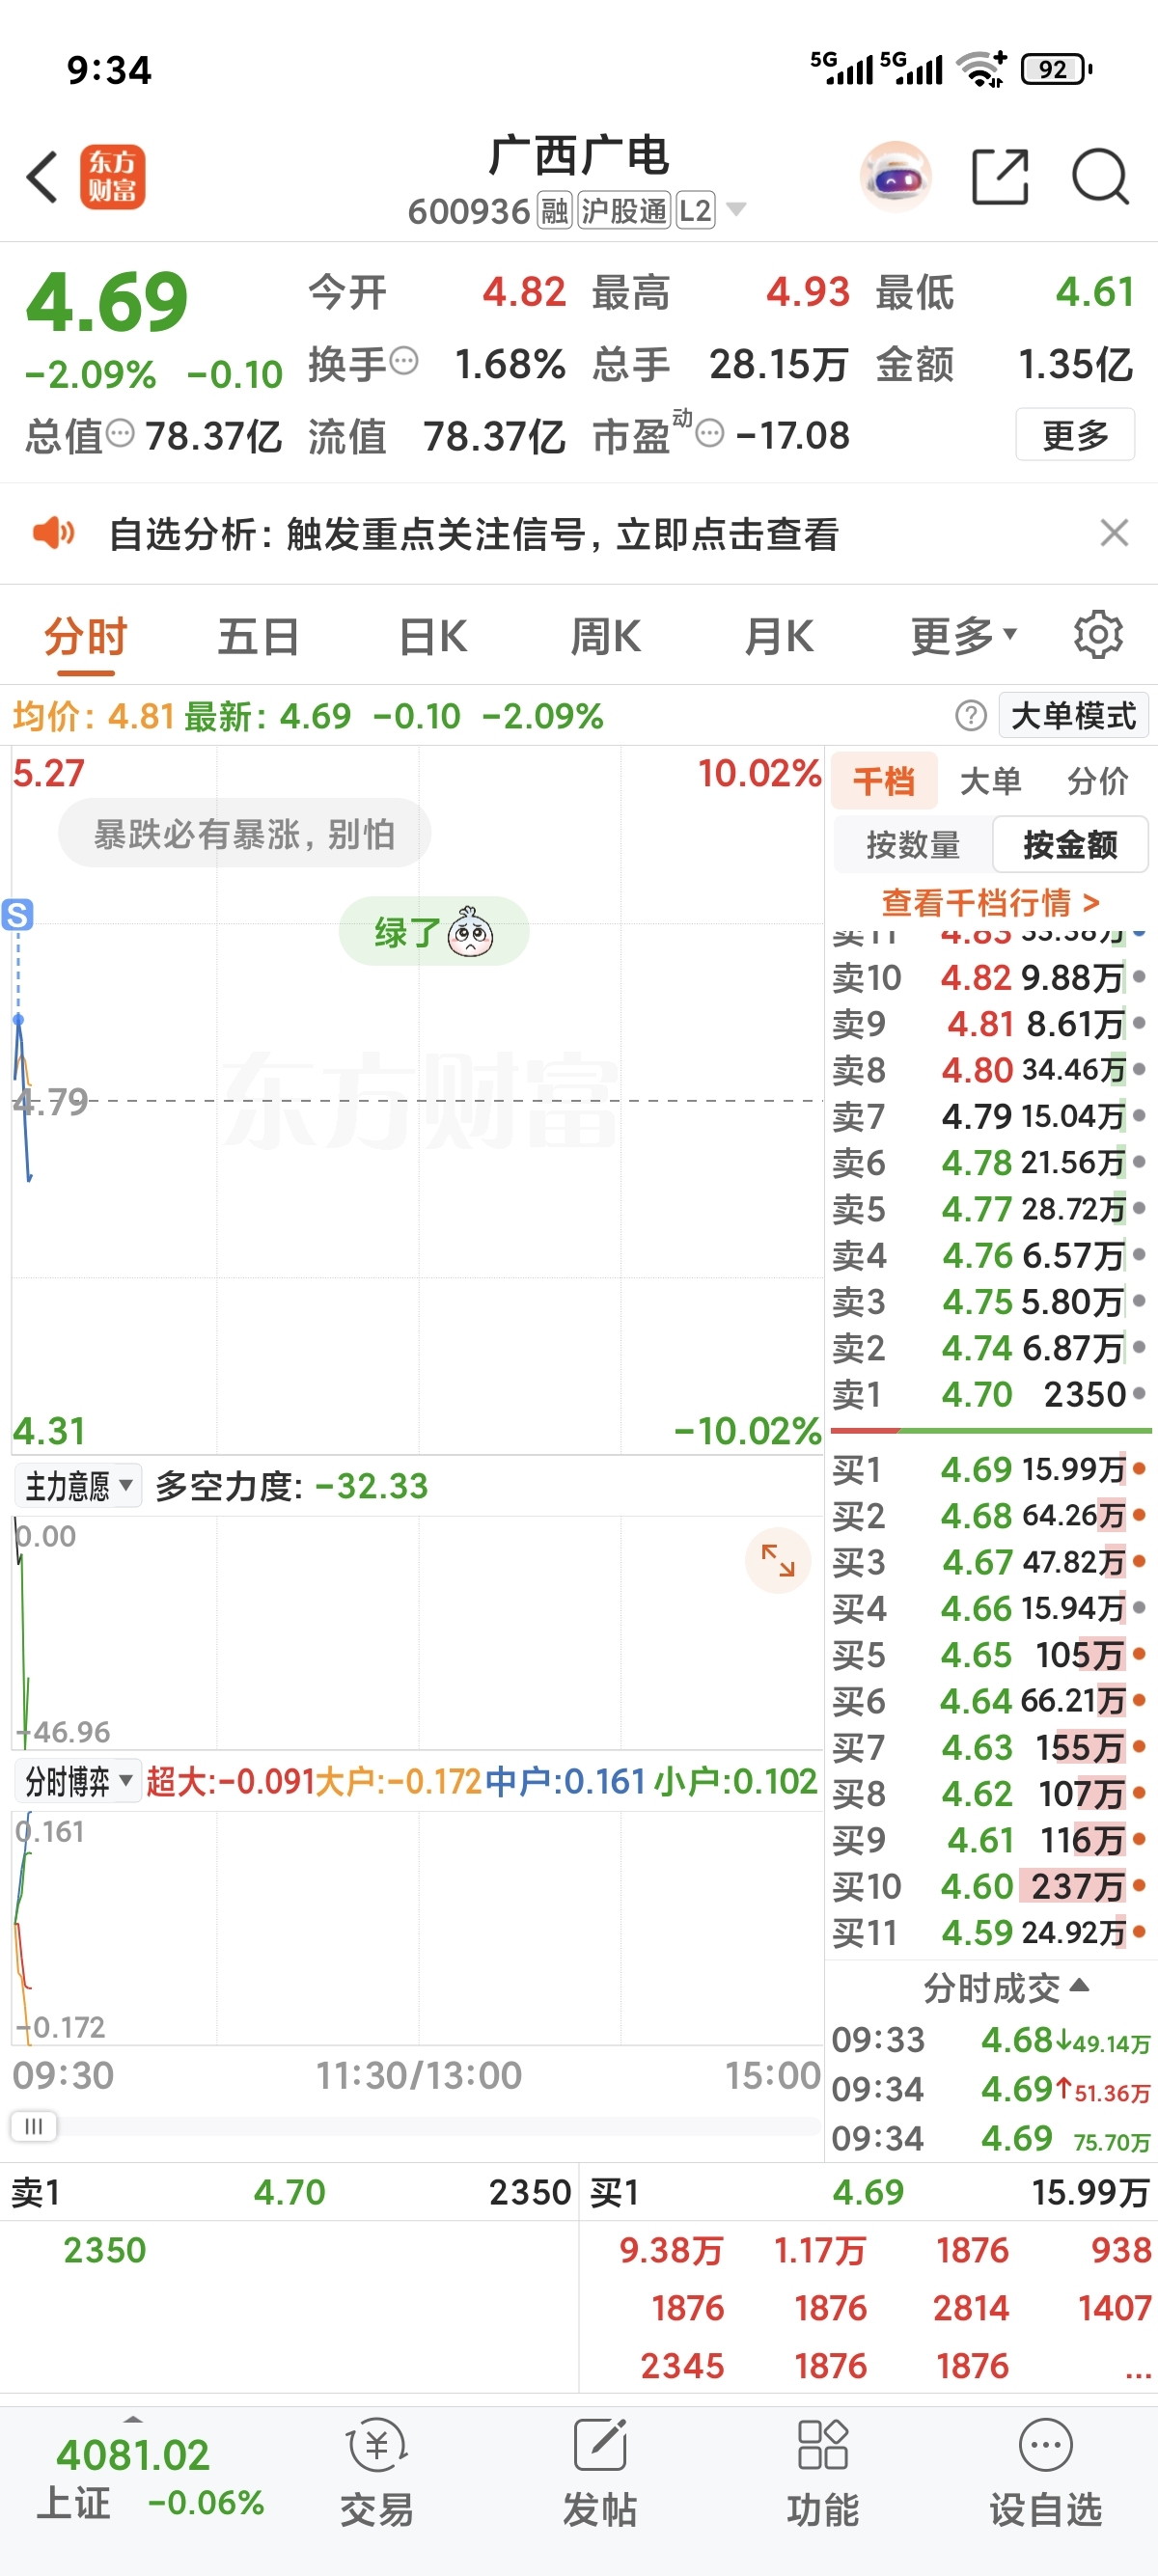Tap the 绿了 emoji comment bubble

433,932
